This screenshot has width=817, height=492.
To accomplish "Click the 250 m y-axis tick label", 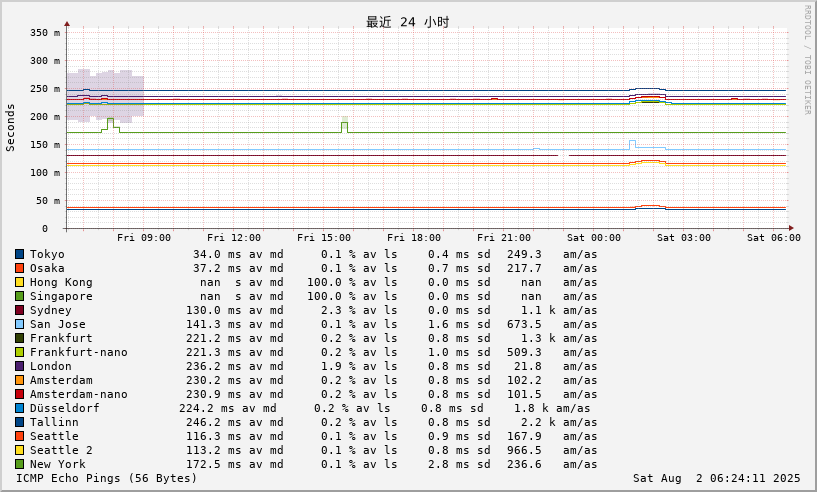I will [x=45, y=89].
